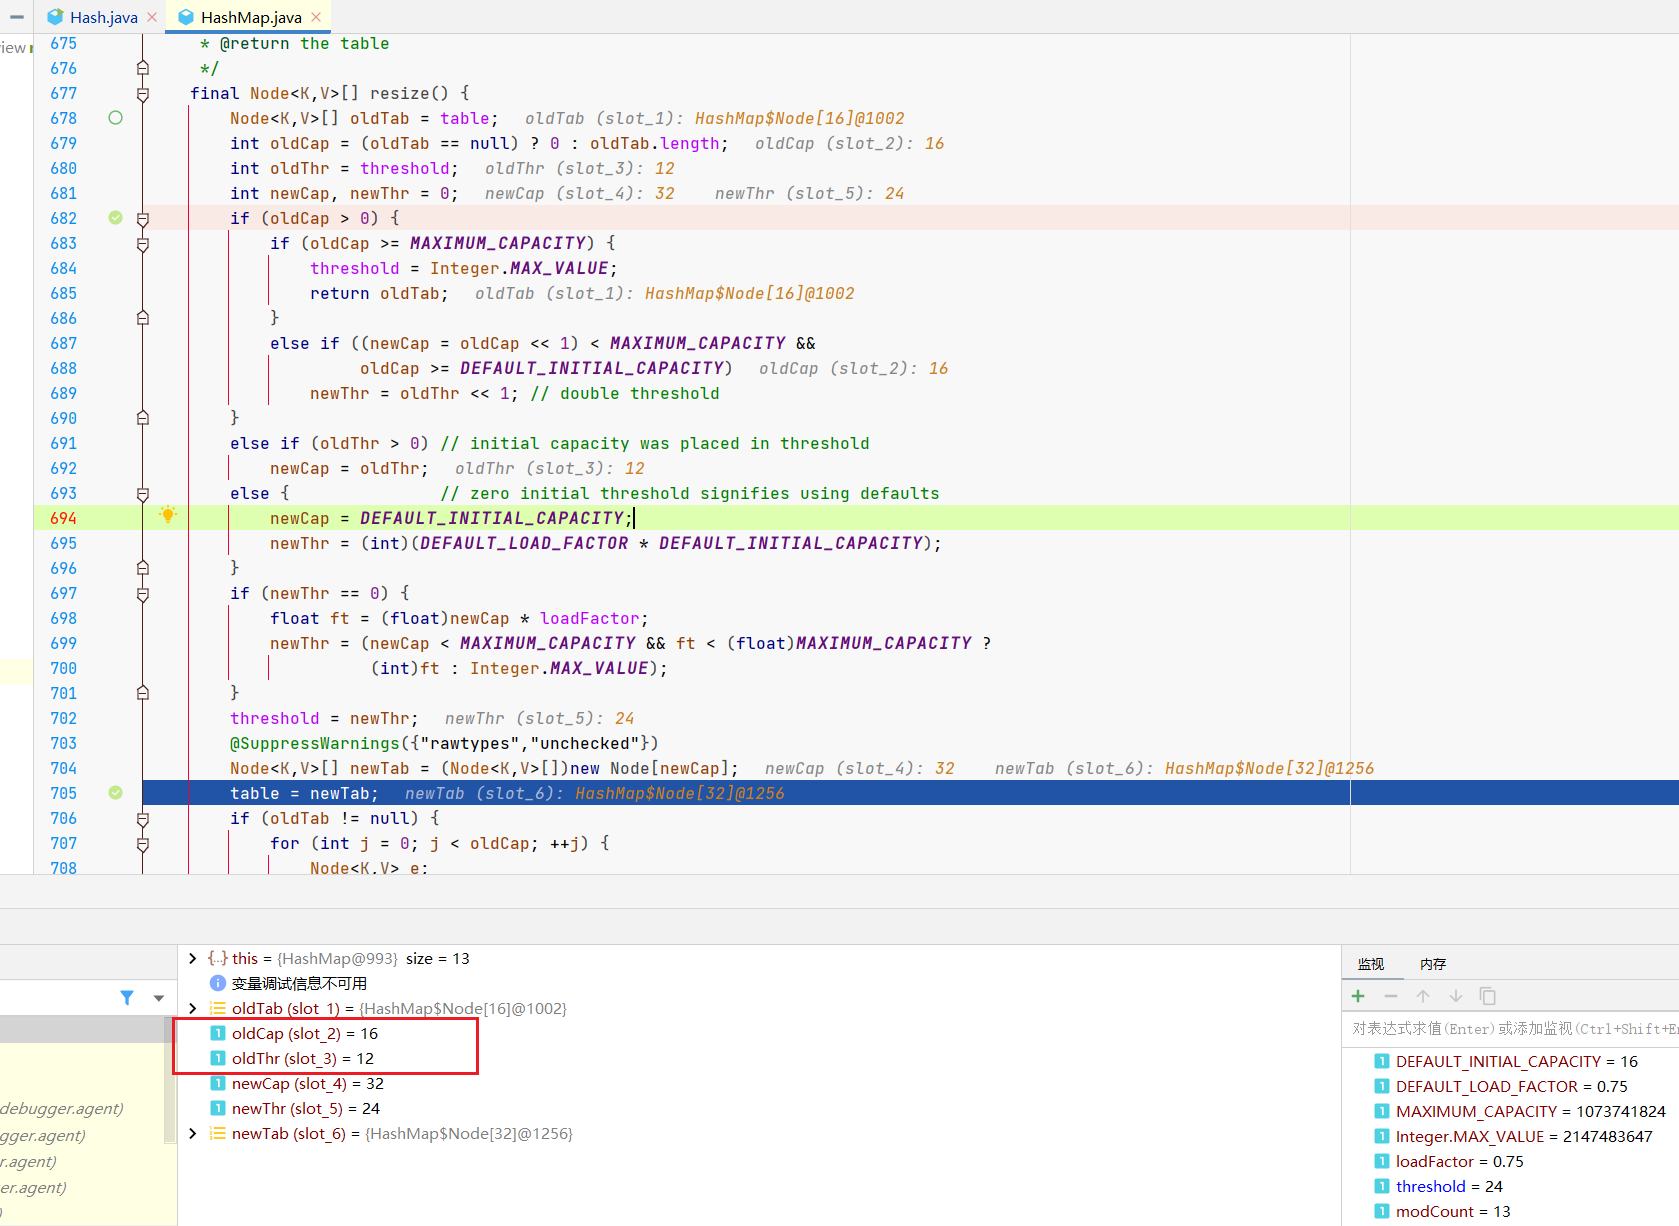The height and width of the screenshot is (1226, 1679).
Task: Click line number 694 in the gutter
Action: [x=63, y=518]
